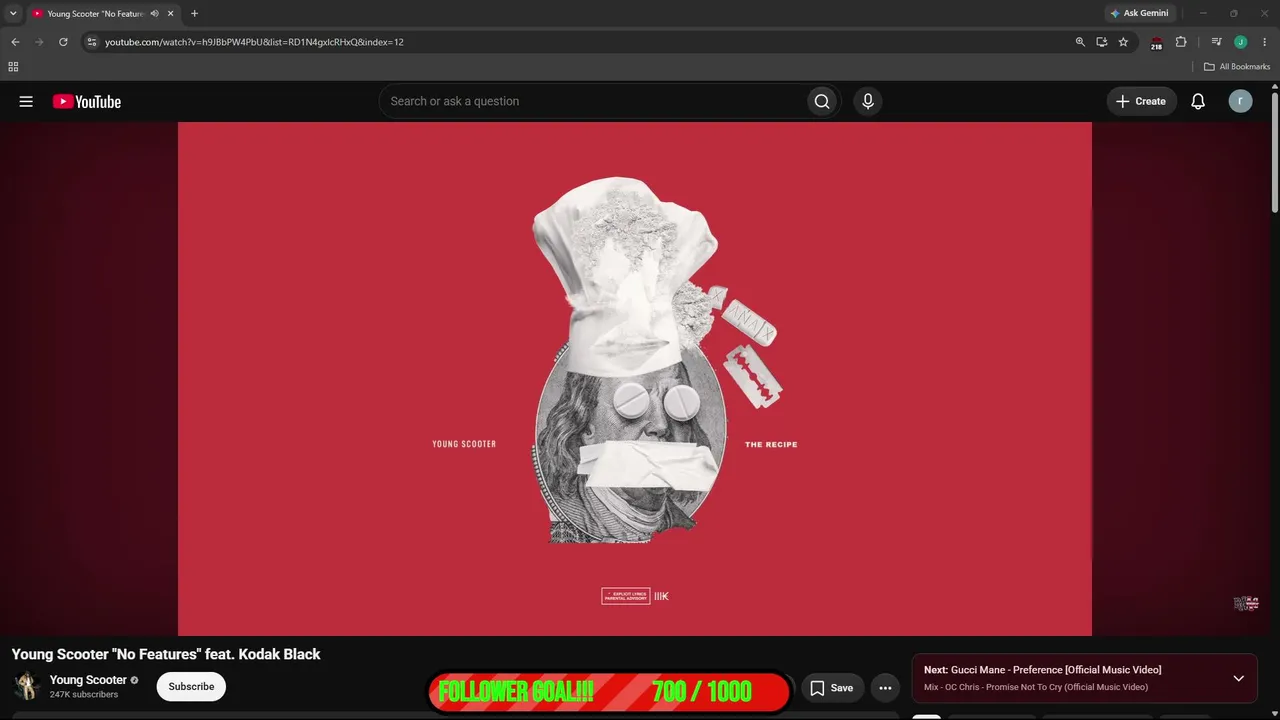Screen dimensions: 1280x720
Task: Open the YouTube guide hamburger menu
Action: pos(26,101)
